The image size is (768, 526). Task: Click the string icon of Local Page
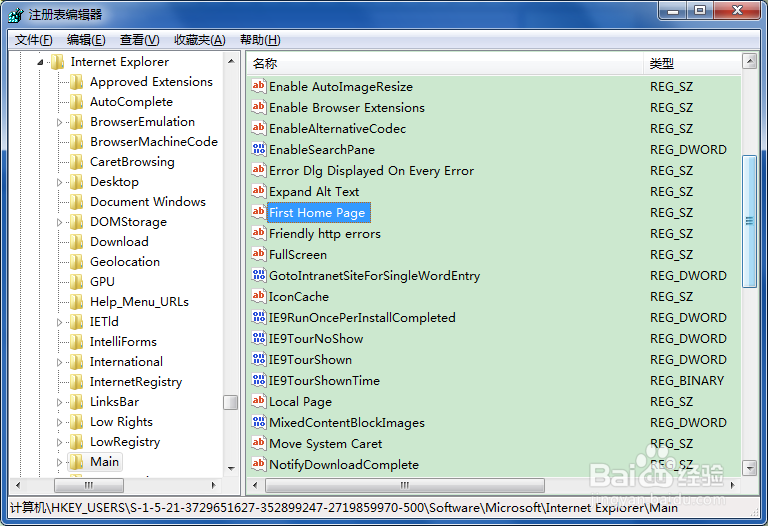tap(259, 402)
